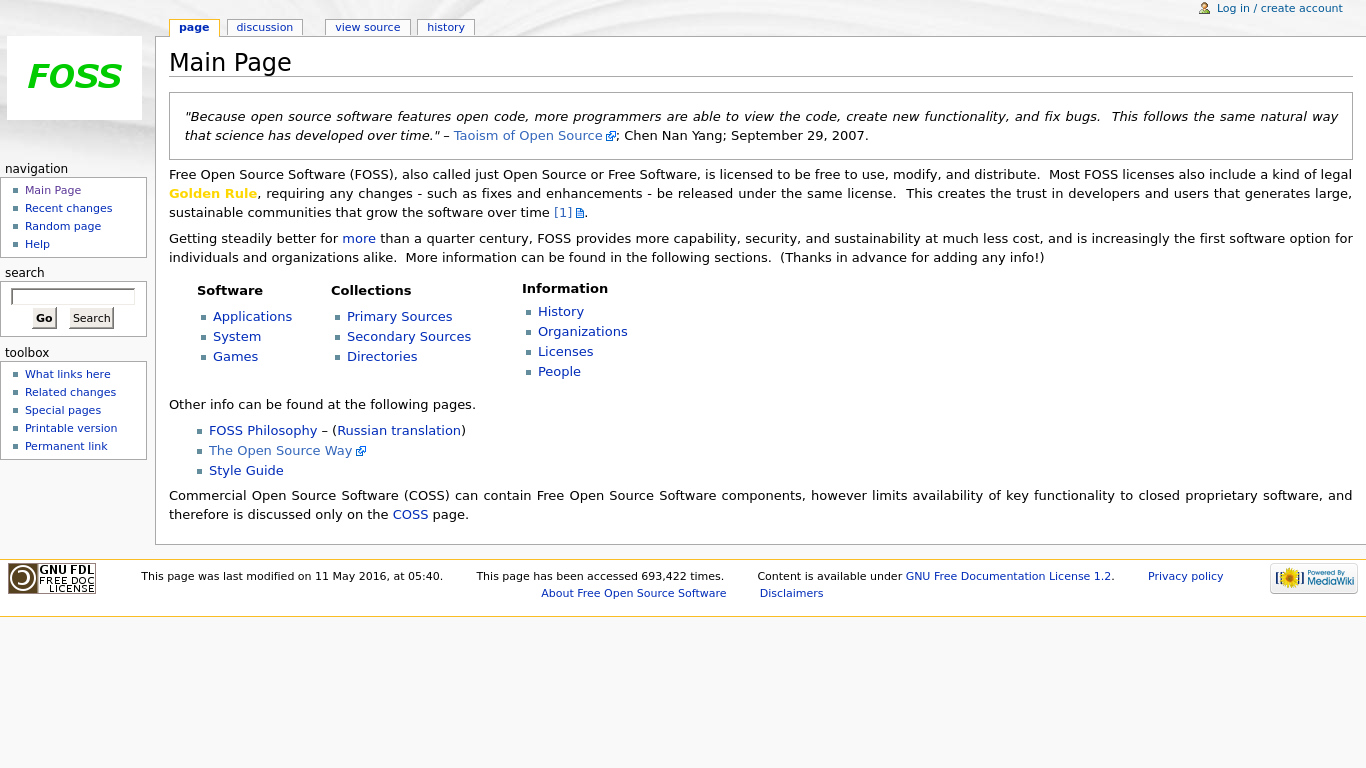Open the Recent changes link
Viewport: 1366px width, 768px height.
coord(68,208)
